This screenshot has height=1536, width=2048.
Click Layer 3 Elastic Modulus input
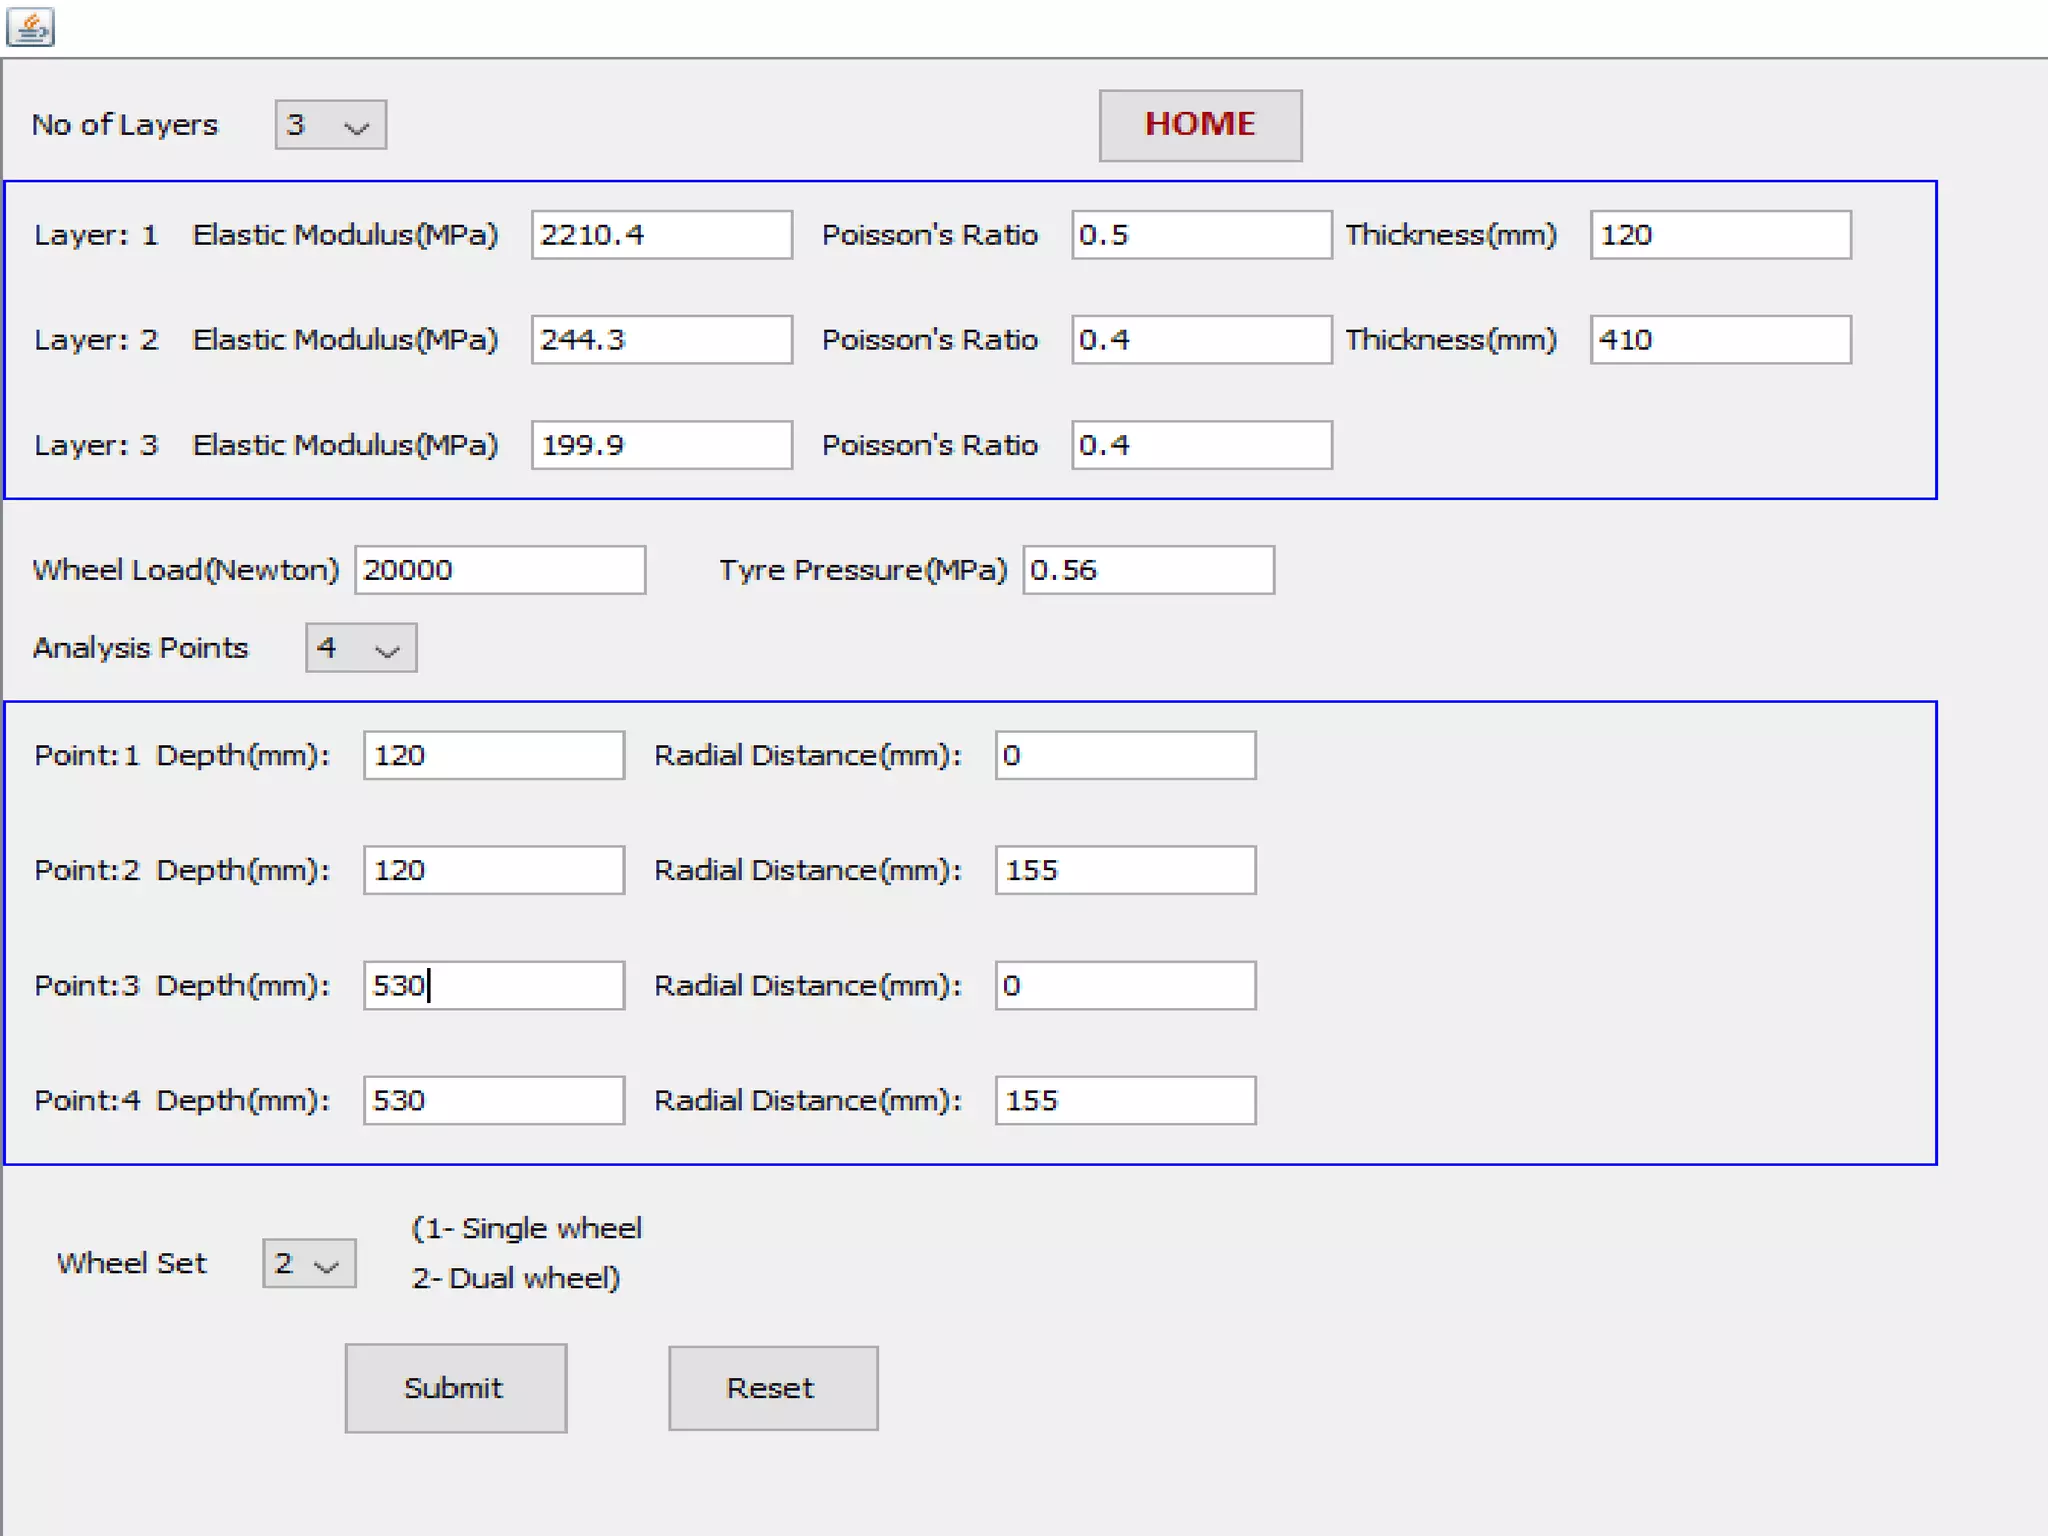[661, 445]
